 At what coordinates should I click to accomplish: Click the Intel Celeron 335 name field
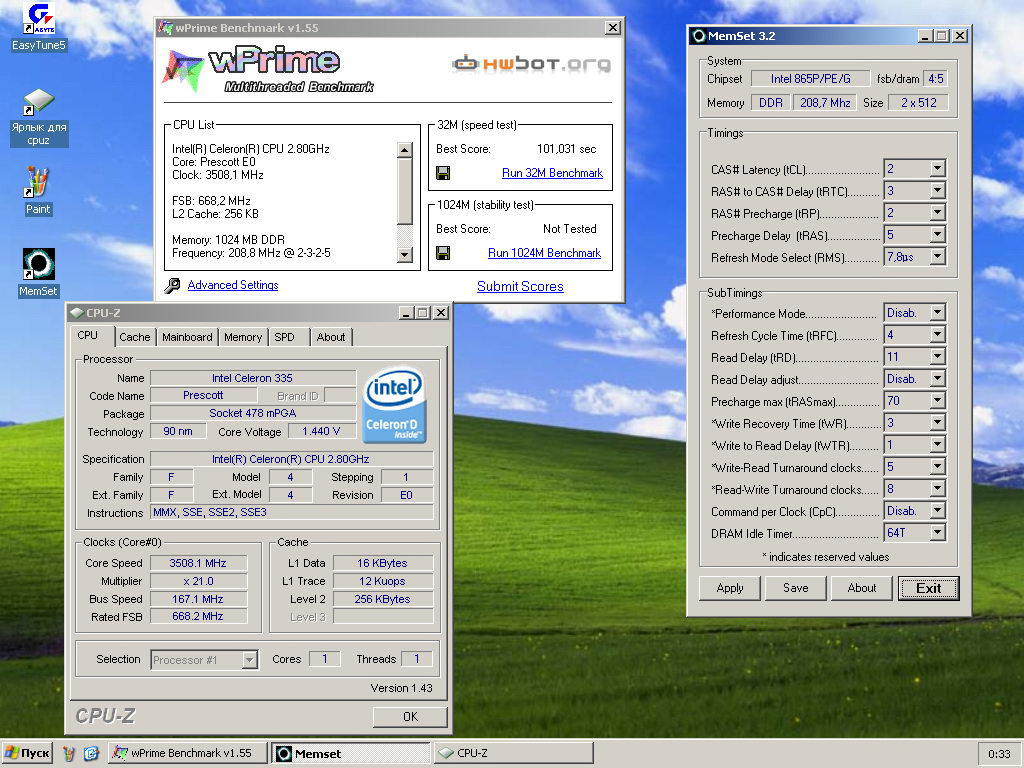click(253, 378)
